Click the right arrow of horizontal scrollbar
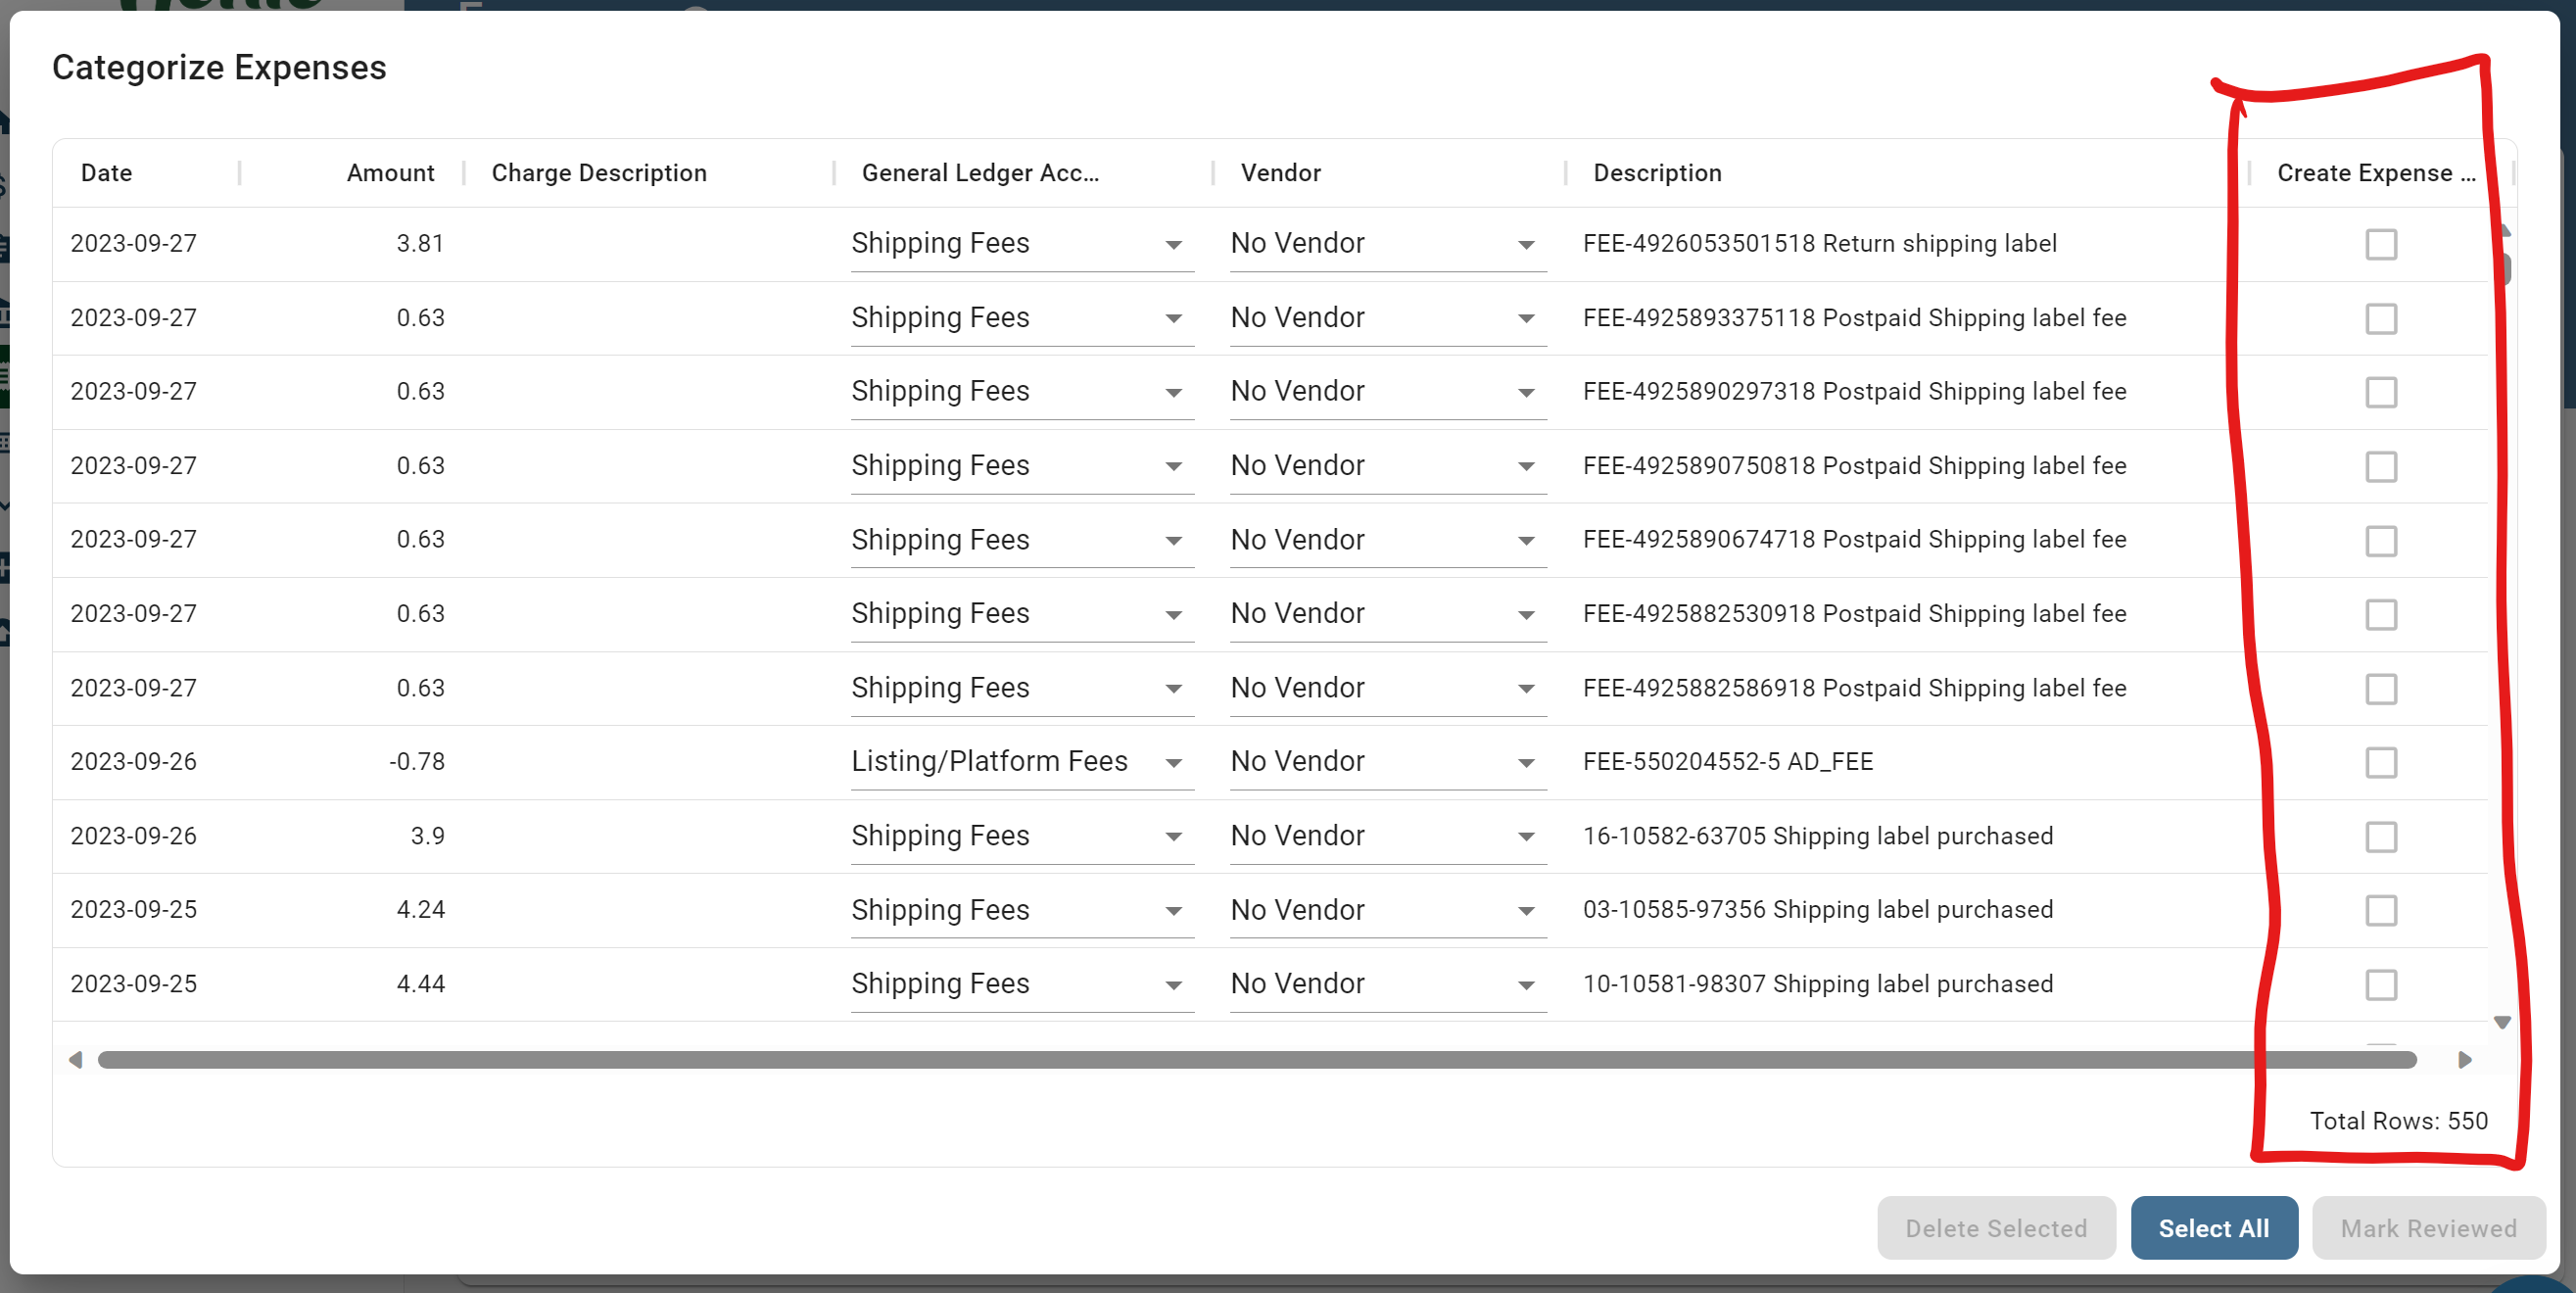This screenshot has height=1293, width=2576. (x=2466, y=1060)
